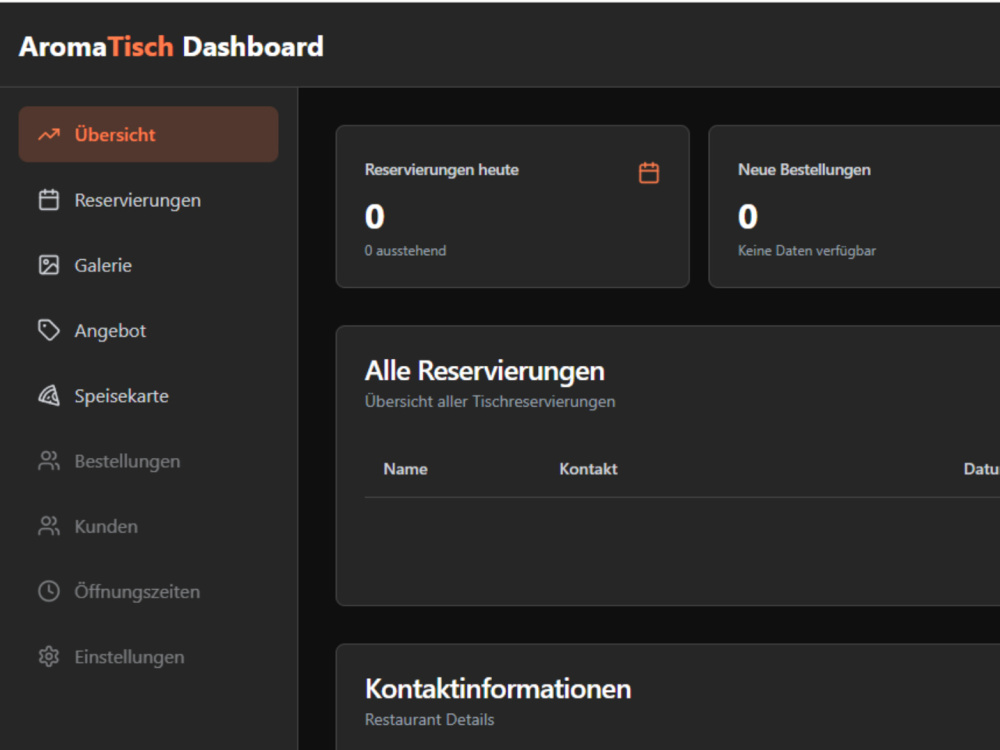This screenshot has height=750, width=1000.
Task: Click the Alle Reservierungen heading
Action: click(x=484, y=371)
